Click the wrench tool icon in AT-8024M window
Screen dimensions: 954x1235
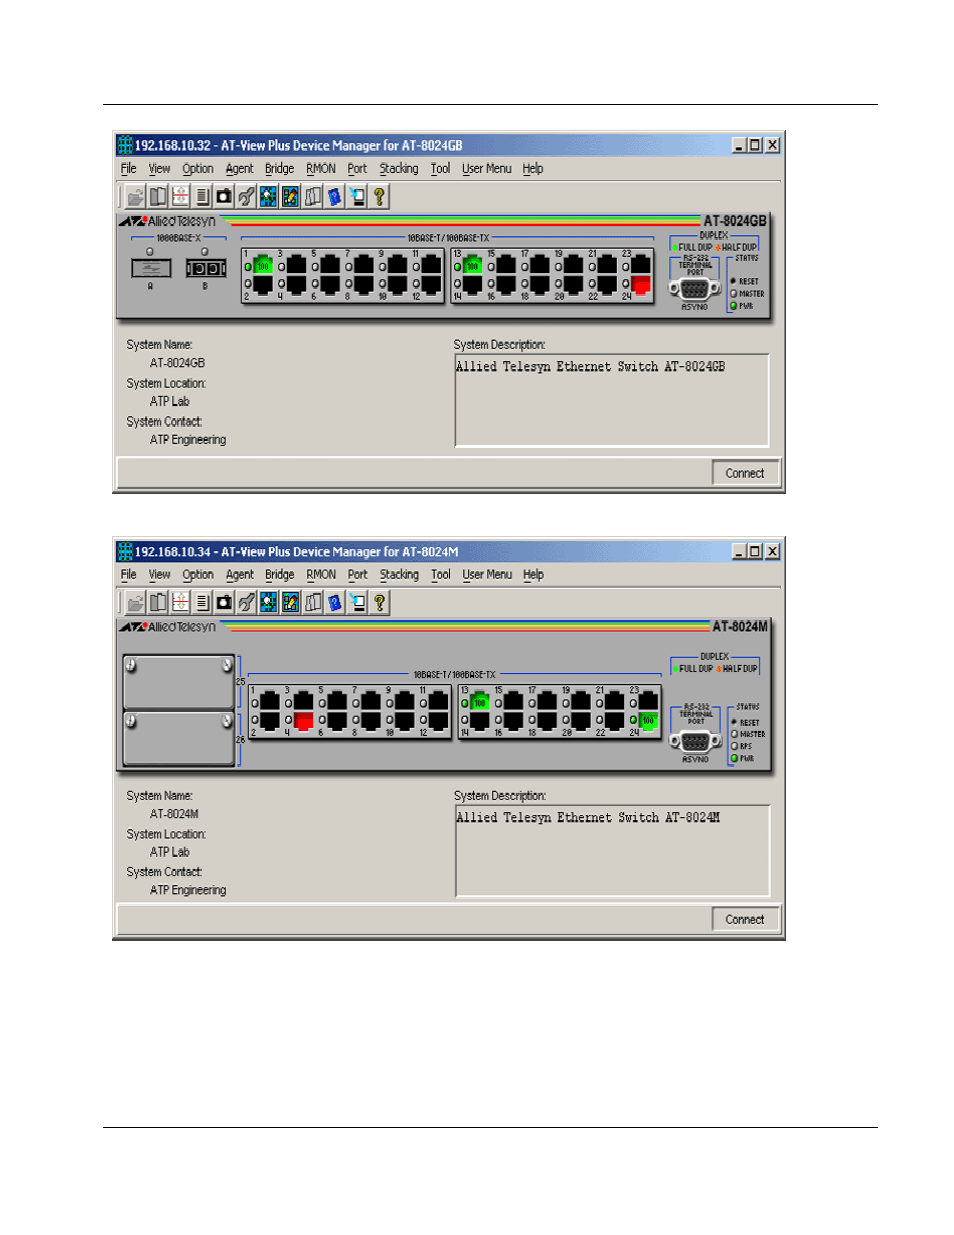pos(246,602)
